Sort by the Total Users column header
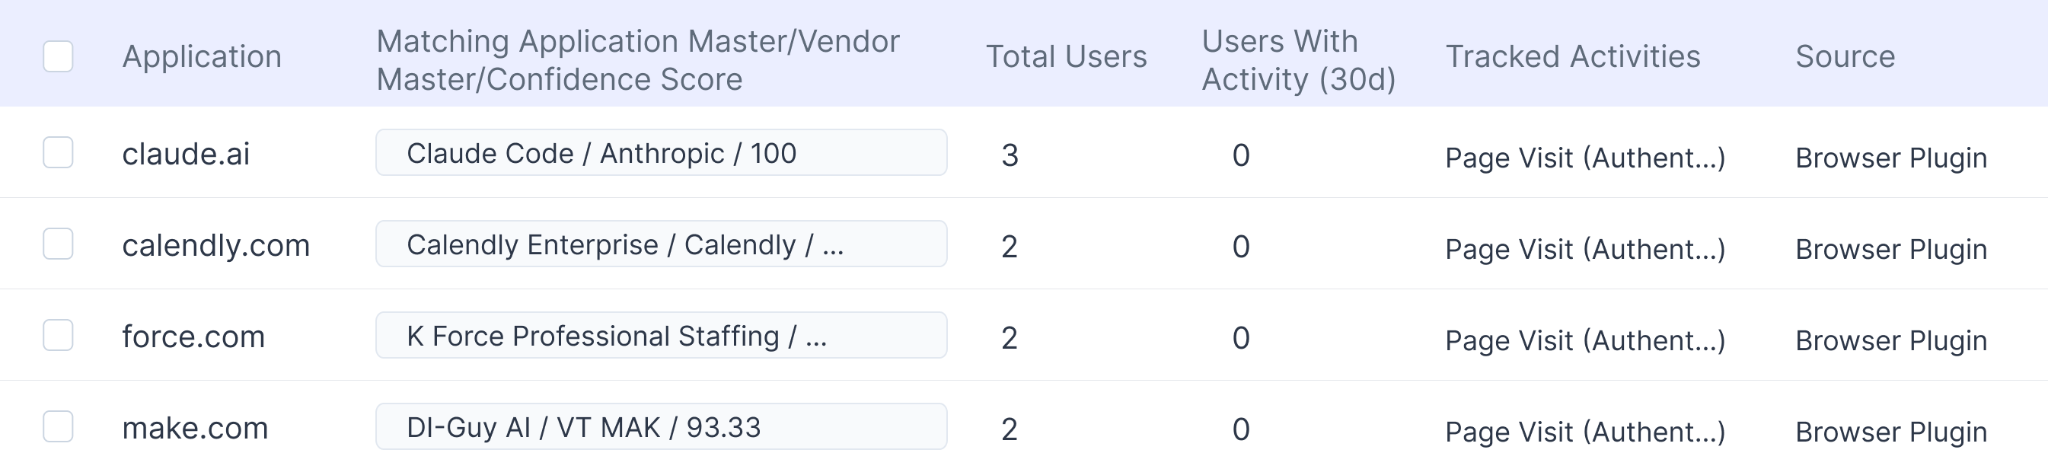 (1066, 57)
